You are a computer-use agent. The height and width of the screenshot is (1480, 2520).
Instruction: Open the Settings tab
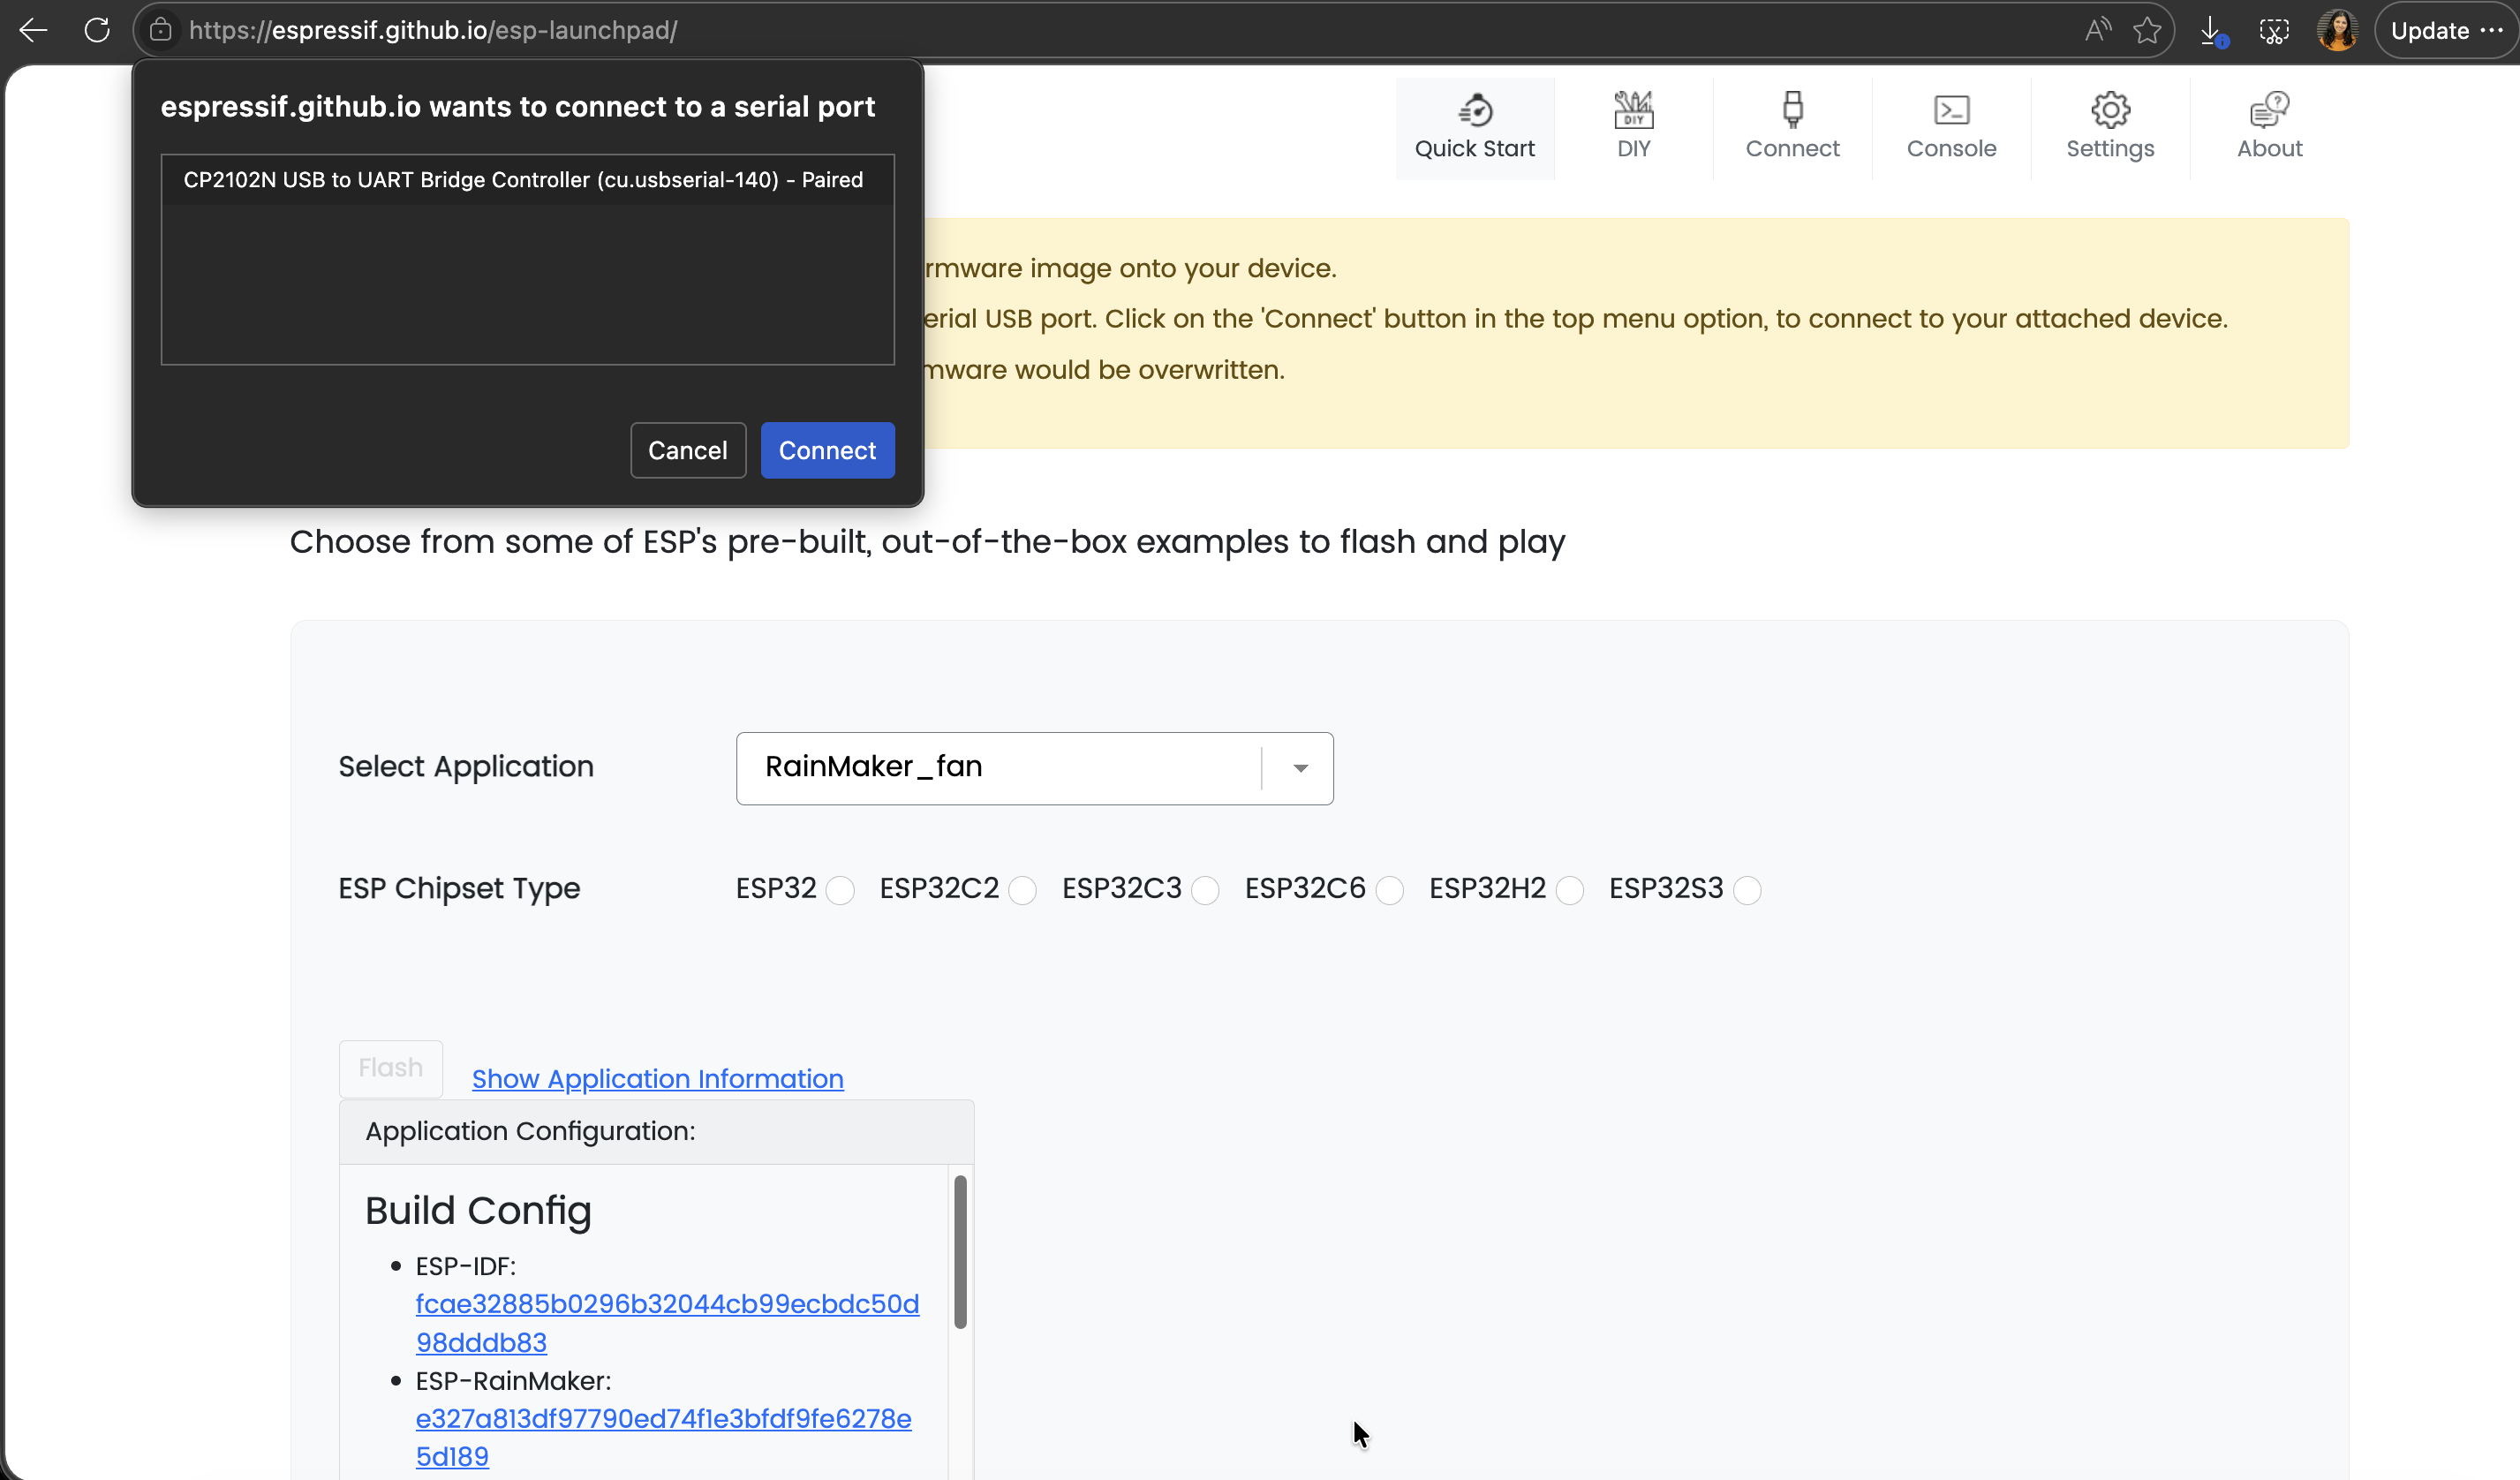click(x=2110, y=128)
